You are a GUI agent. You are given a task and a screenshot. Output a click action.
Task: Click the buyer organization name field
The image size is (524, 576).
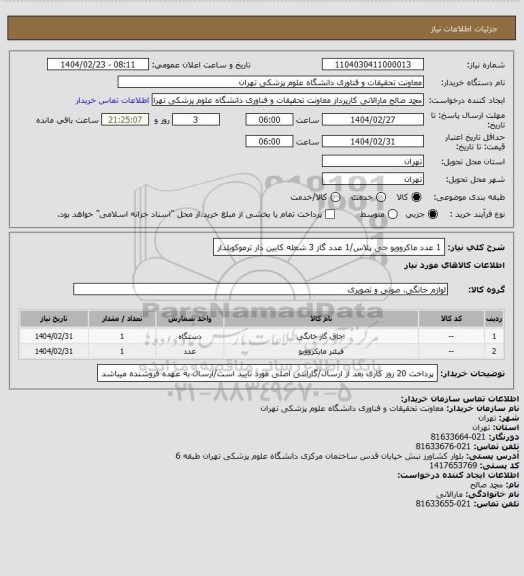[x=270, y=82]
